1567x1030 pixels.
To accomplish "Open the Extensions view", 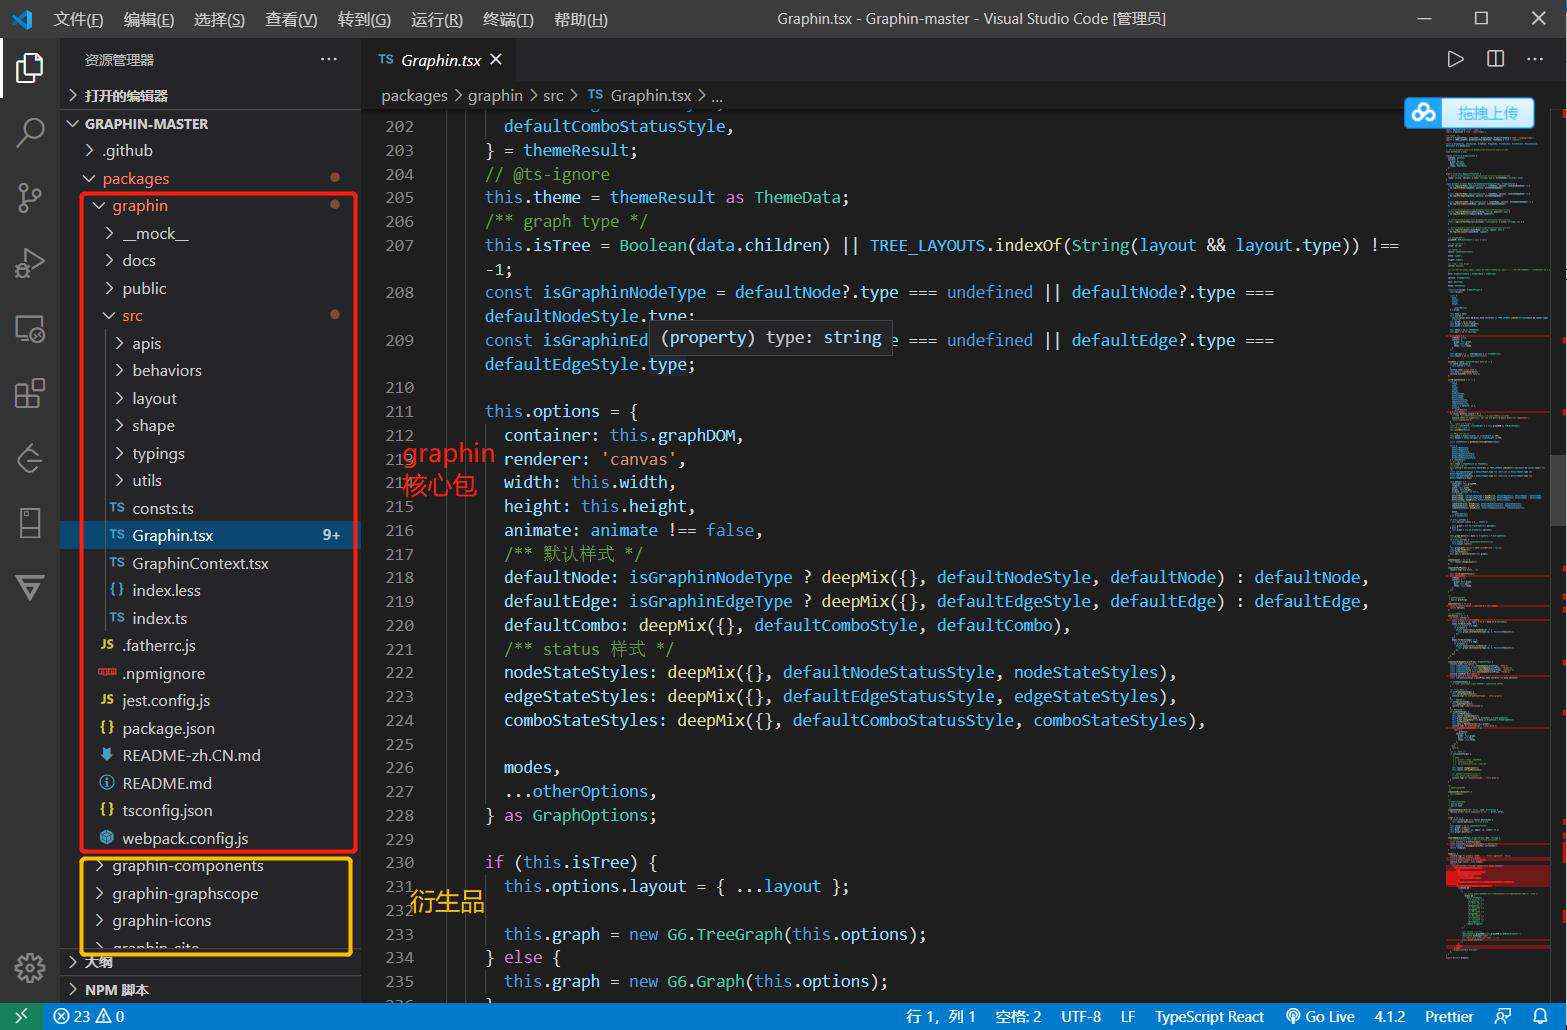I will click(x=30, y=393).
